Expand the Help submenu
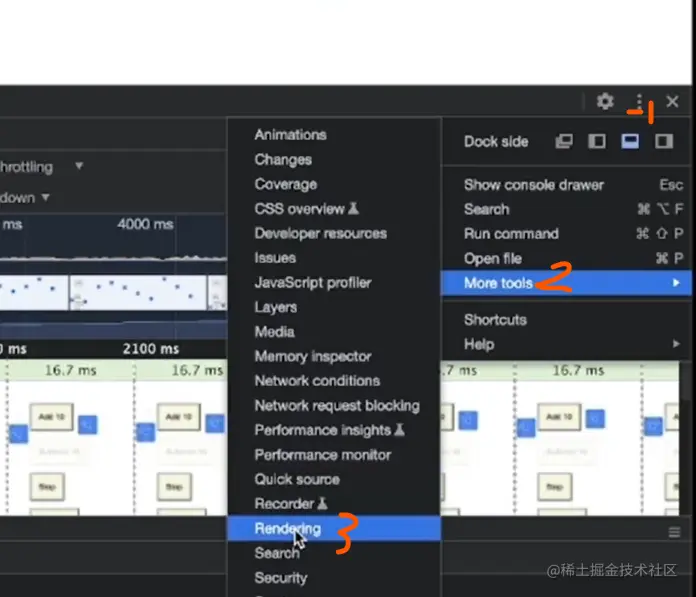Screen dimensions: 696x597 567,344
